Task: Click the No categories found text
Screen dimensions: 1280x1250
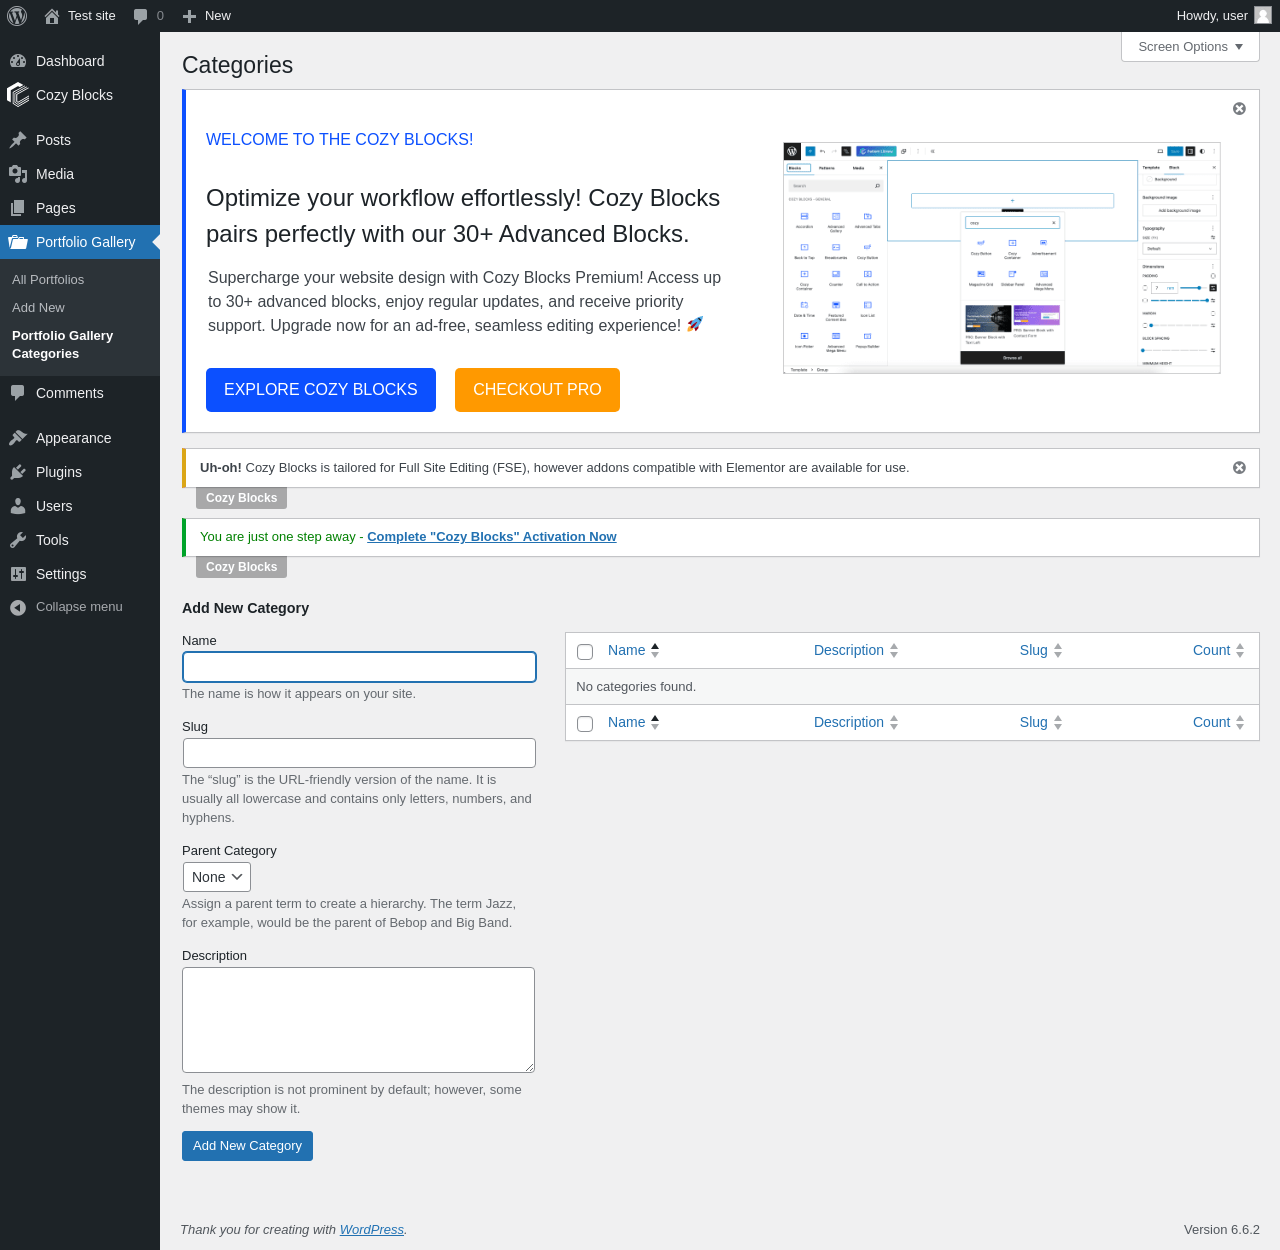Action: click(636, 687)
